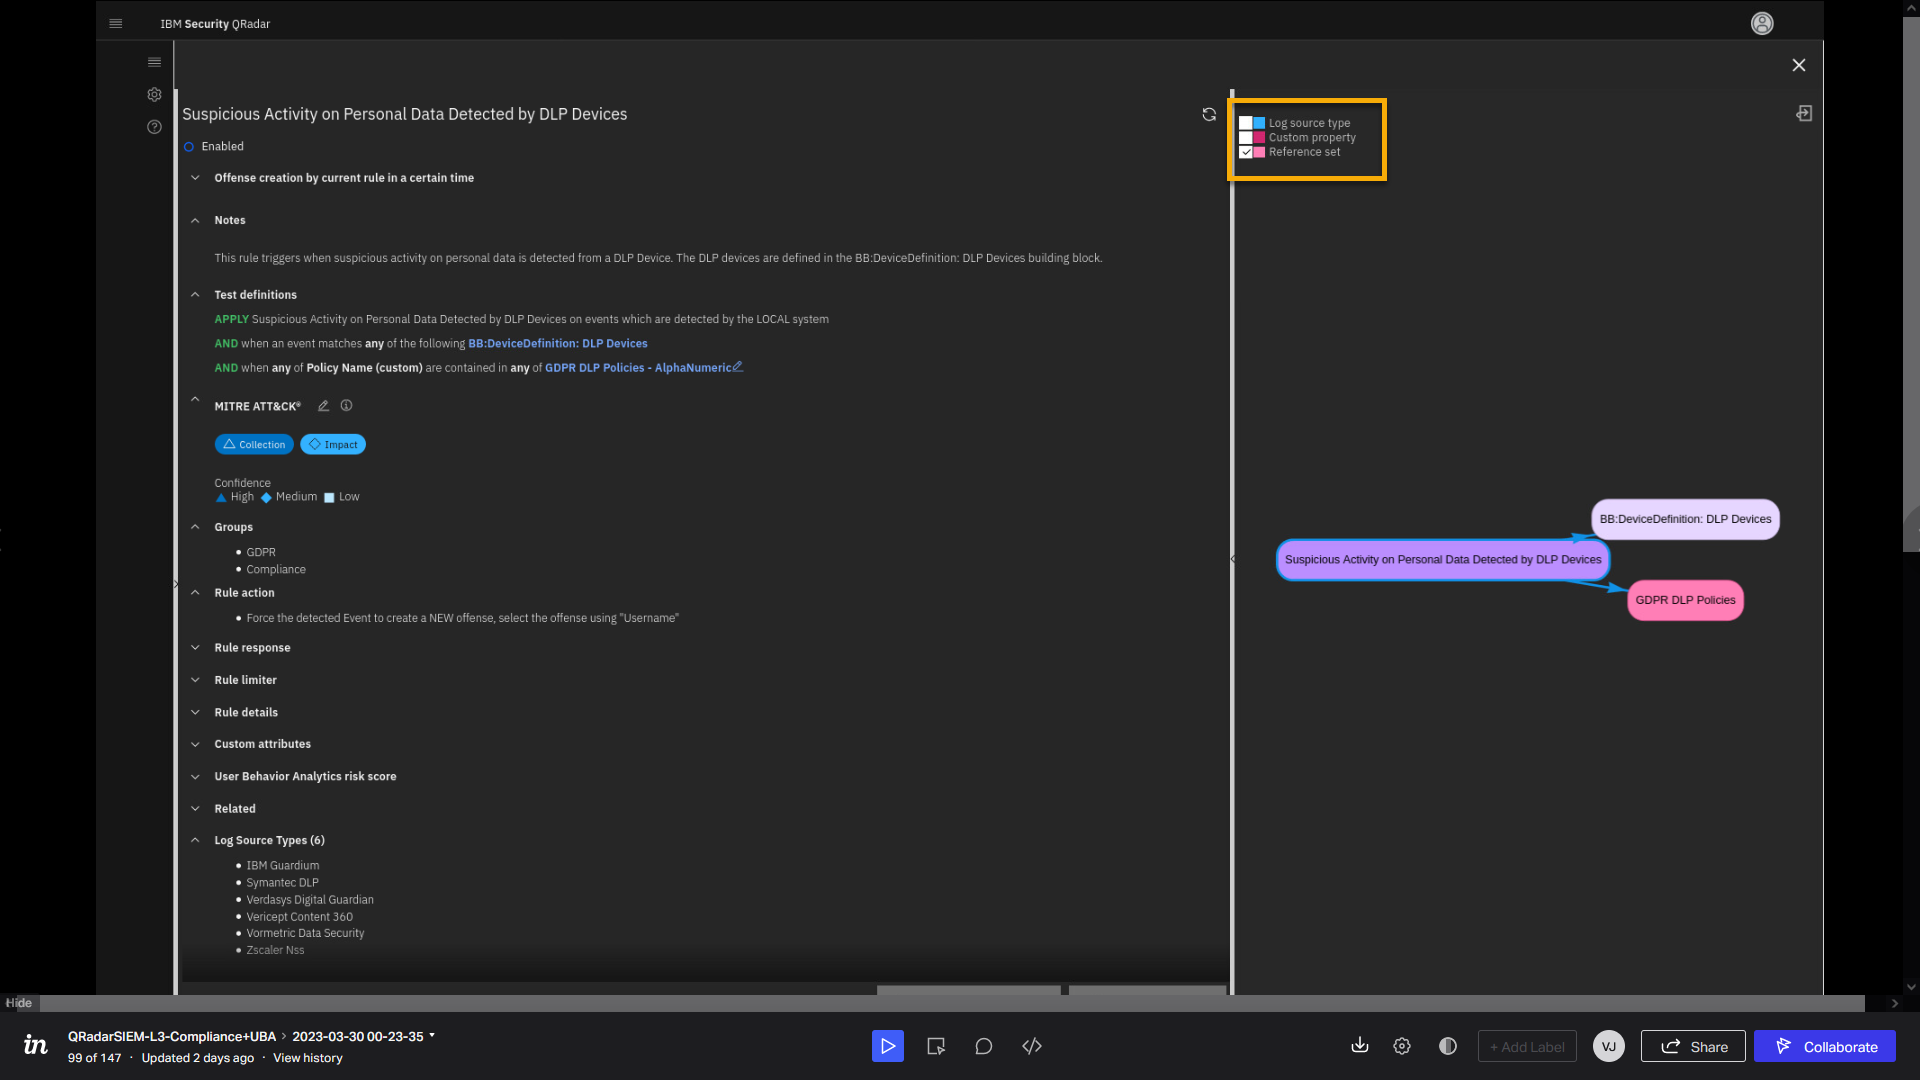The image size is (1920, 1080).
Task: Click the export icon in graph panel
Action: 1804,114
